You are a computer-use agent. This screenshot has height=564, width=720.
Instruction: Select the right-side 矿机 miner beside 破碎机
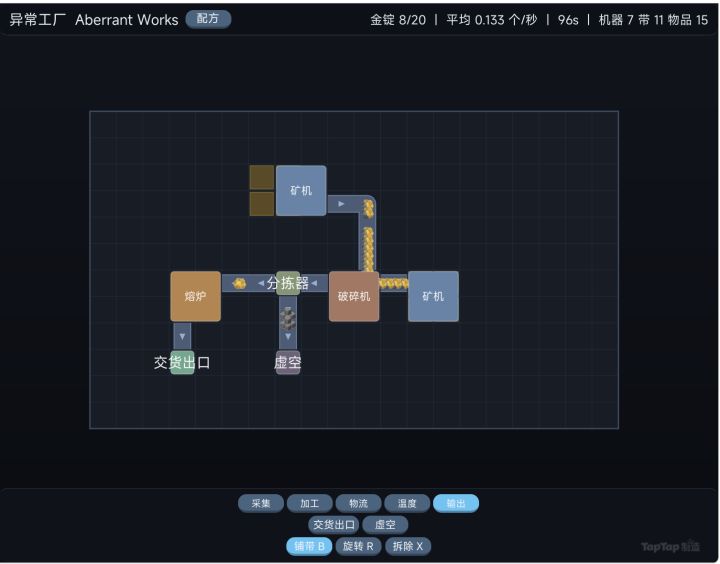click(433, 296)
